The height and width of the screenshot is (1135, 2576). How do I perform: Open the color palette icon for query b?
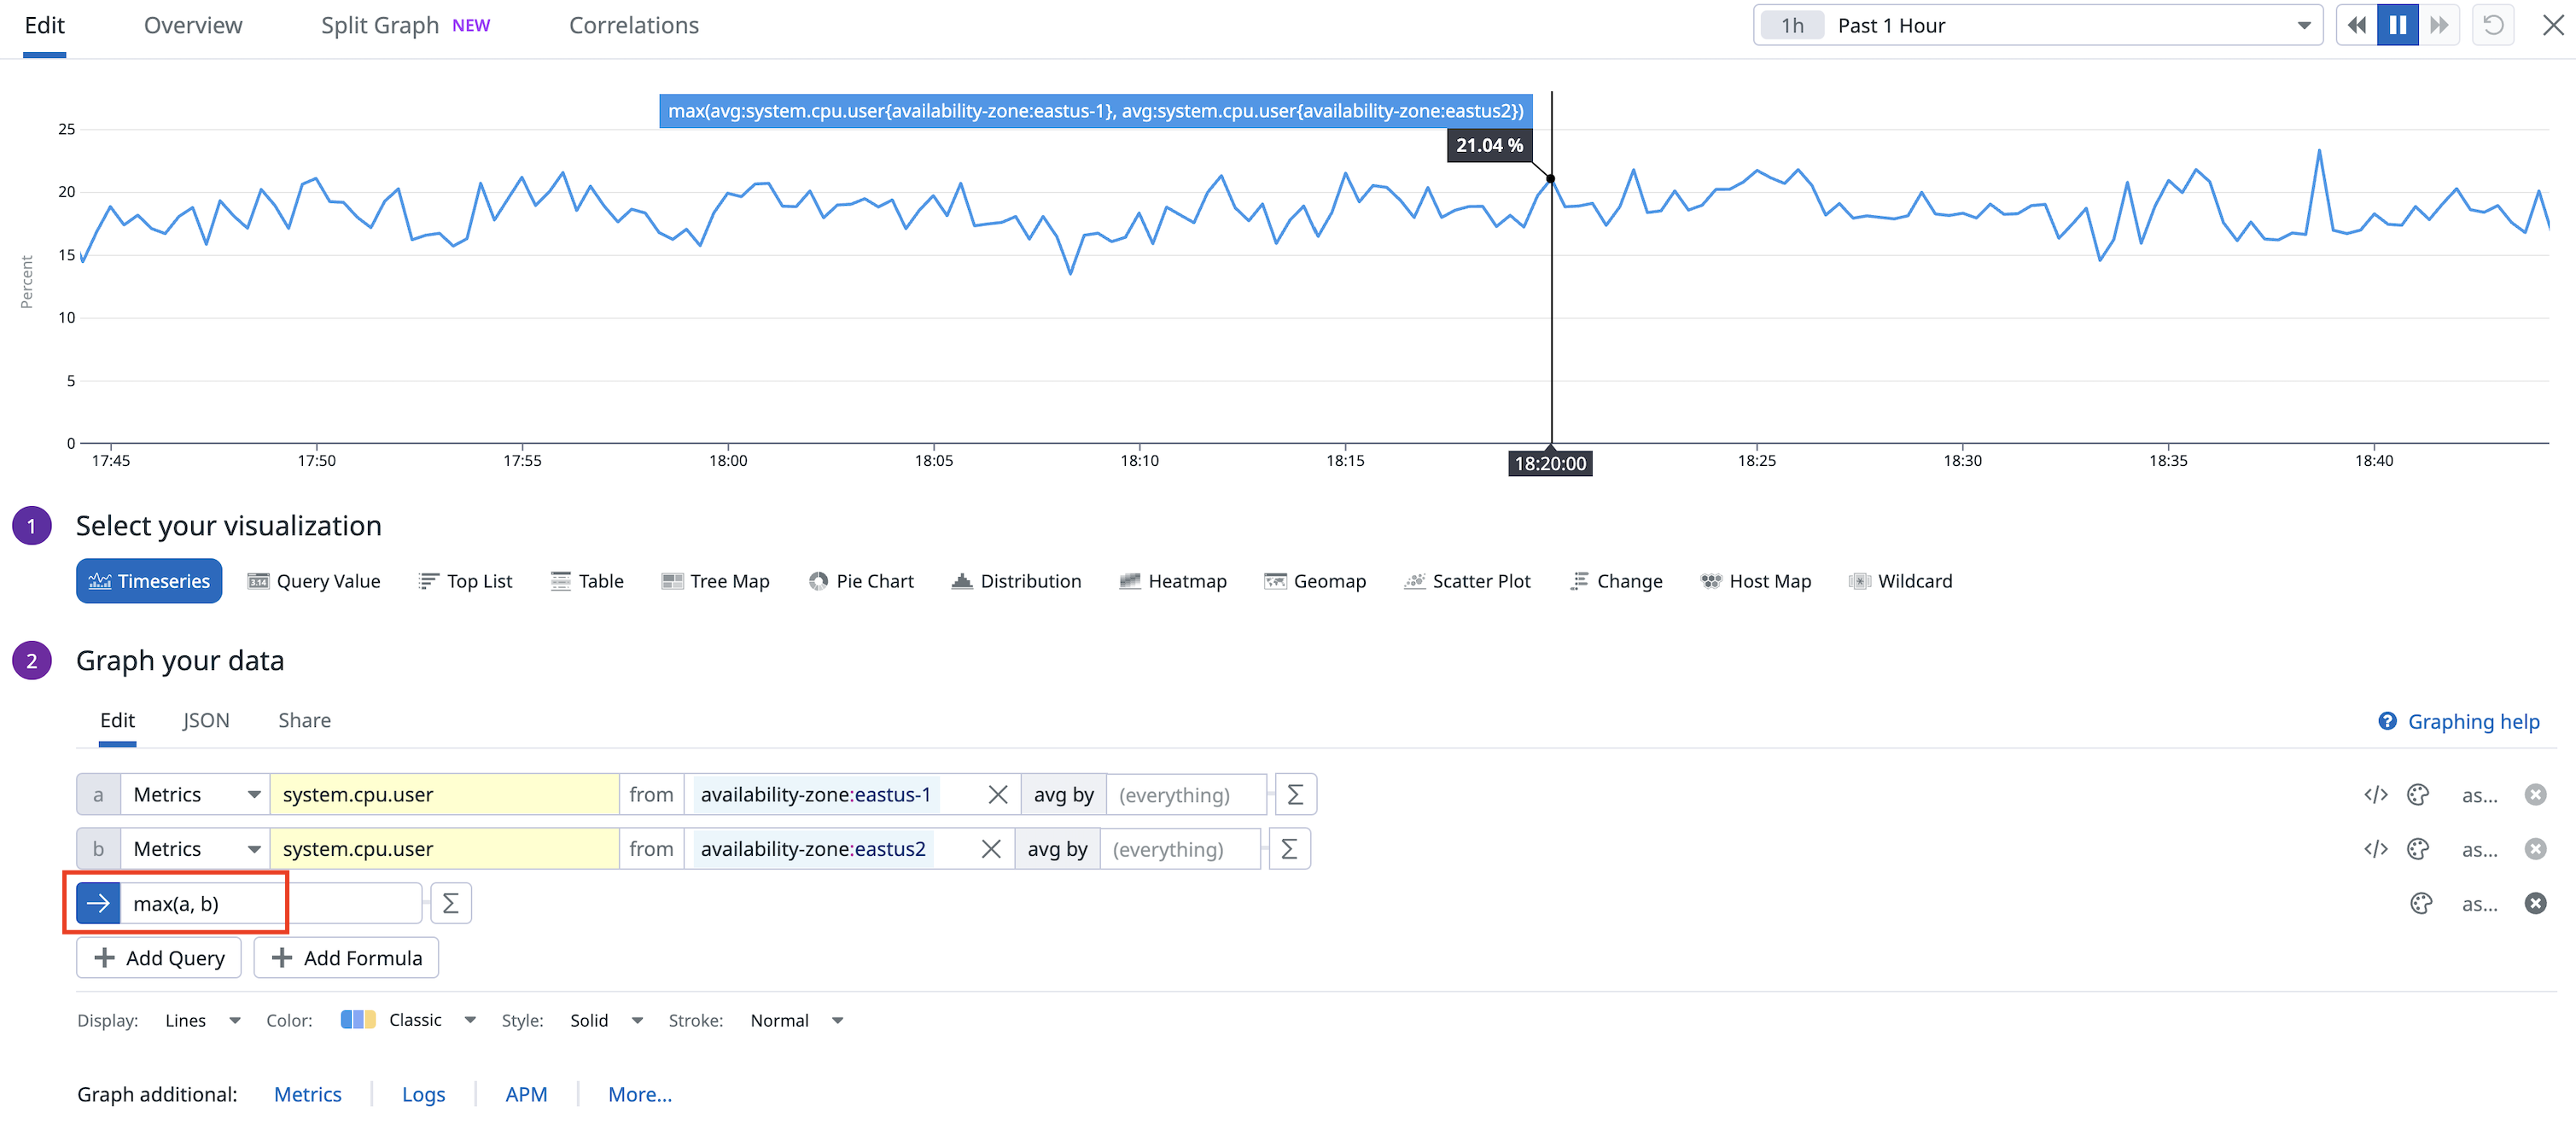tap(2417, 849)
